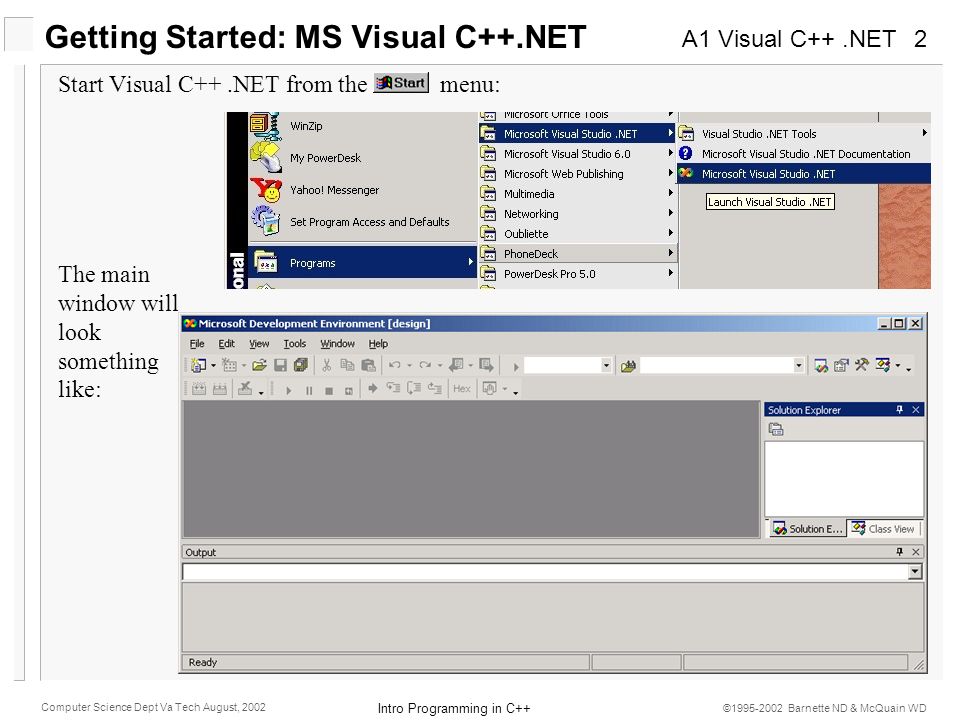Click the Paste clipboard icon
The height and width of the screenshot is (720, 960).
(368, 366)
